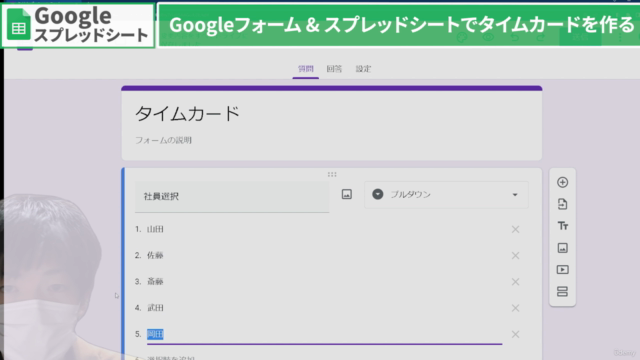The image size is (640, 360).
Task: Open the プルダウン question type dropdown
Action: (x=446, y=195)
